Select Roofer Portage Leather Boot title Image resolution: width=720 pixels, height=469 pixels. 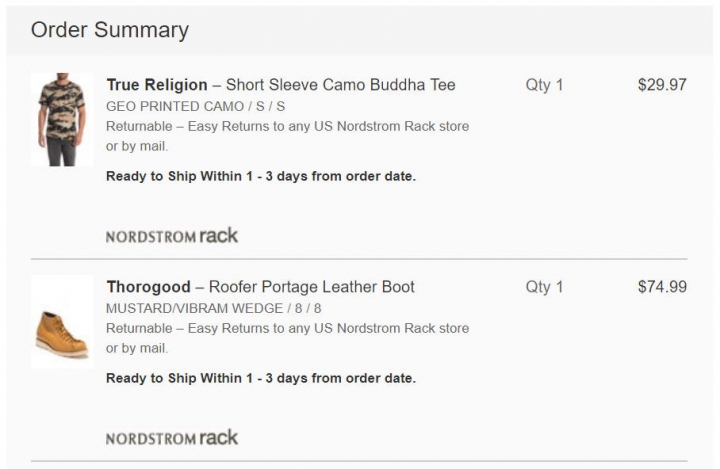[x=311, y=287]
